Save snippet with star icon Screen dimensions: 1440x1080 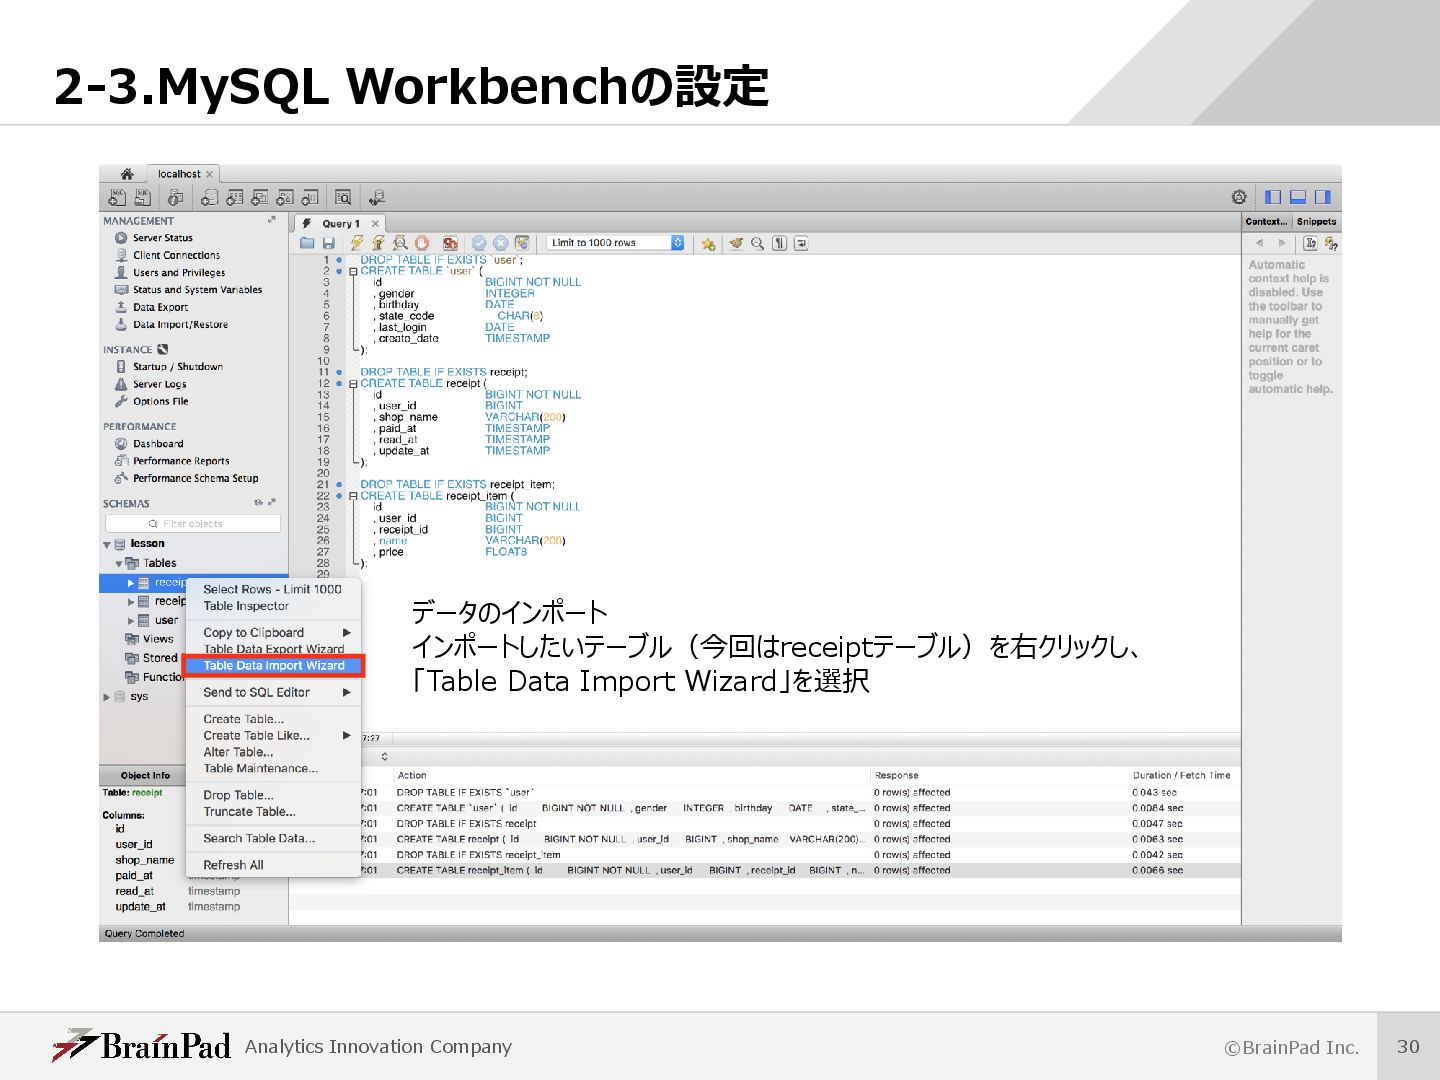tap(708, 243)
